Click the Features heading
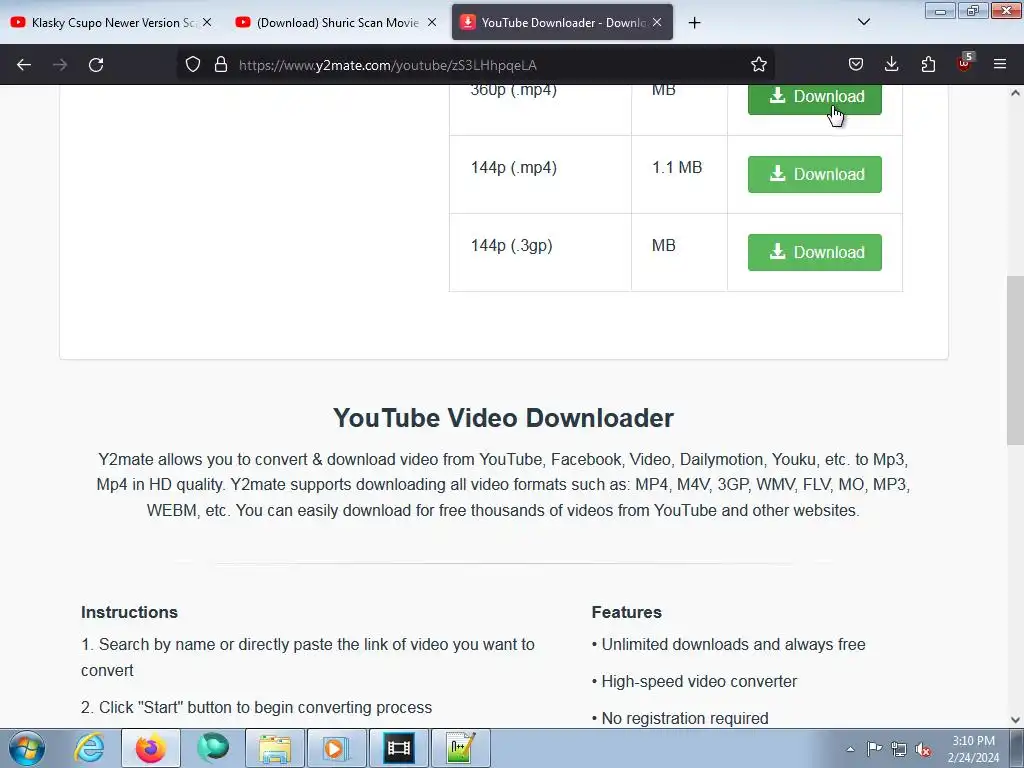The image size is (1024, 768). coord(626,612)
